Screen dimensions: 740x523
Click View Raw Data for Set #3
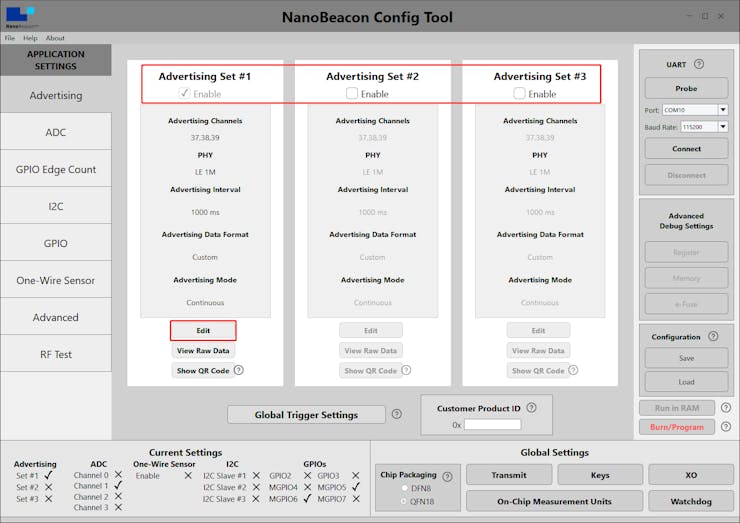coord(538,351)
